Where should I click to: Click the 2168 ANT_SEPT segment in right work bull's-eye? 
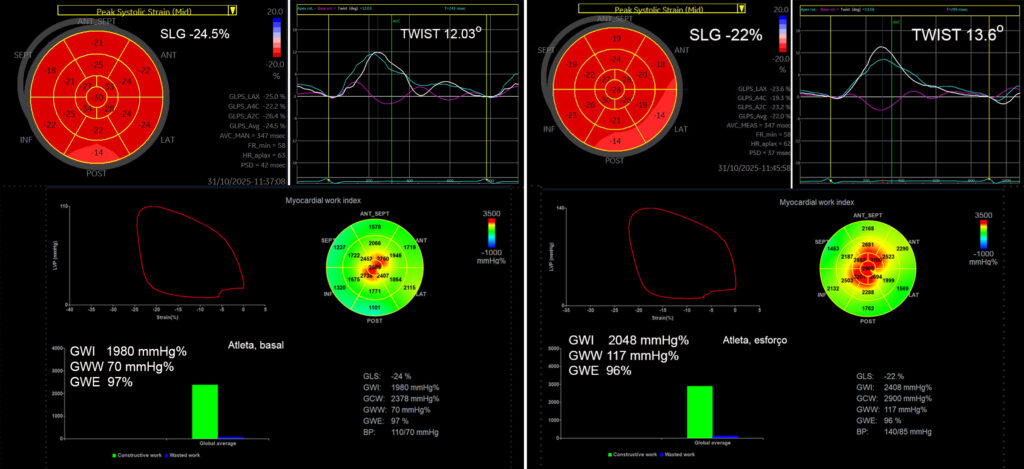coord(869,229)
